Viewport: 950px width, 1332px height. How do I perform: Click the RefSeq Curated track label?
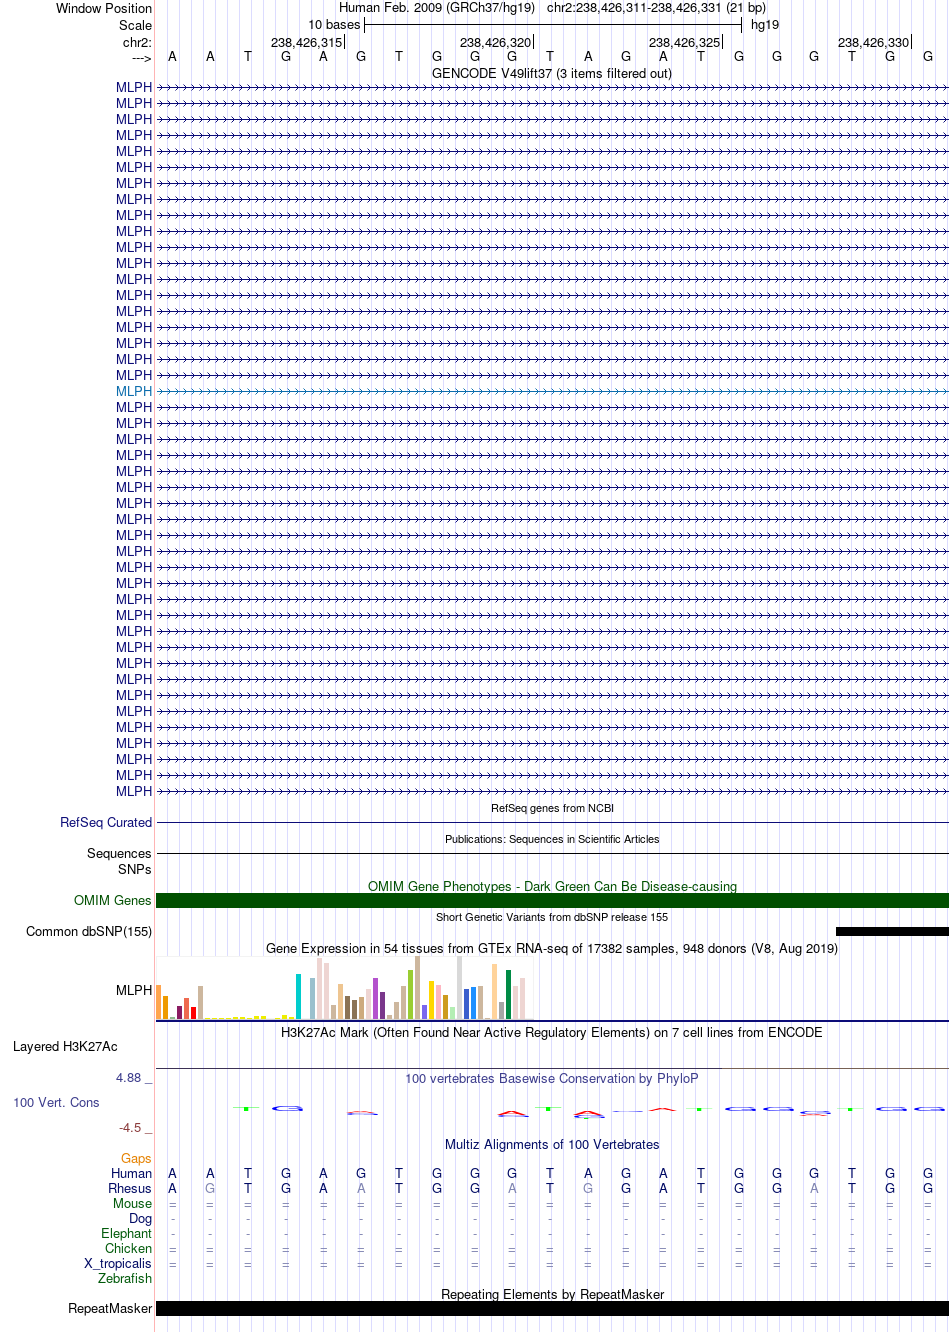106,822
